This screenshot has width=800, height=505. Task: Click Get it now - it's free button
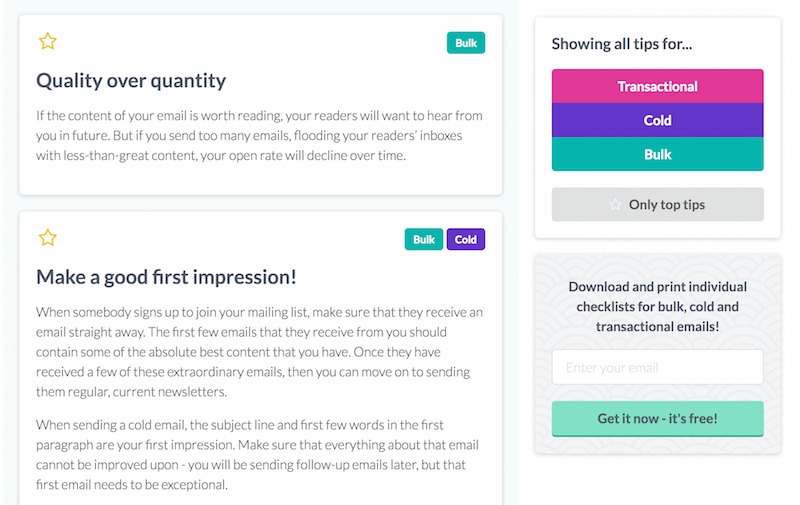pos(657,419)
